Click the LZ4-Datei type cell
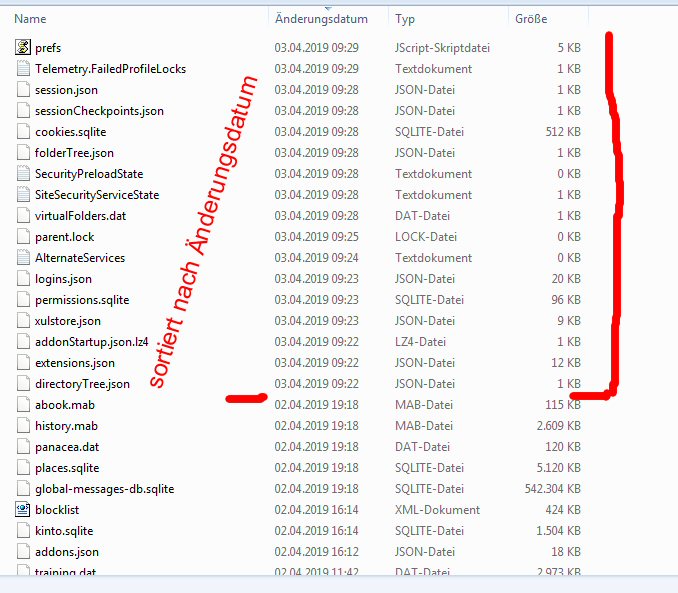 pos(420,342)
